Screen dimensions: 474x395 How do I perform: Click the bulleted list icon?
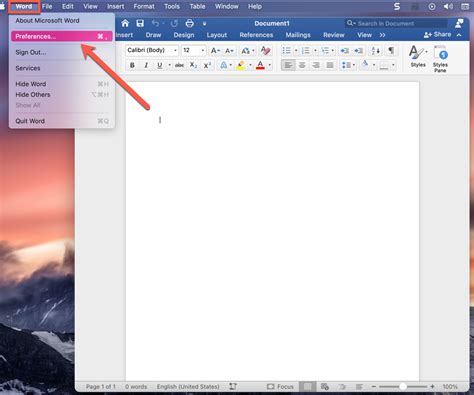(286, 50)
